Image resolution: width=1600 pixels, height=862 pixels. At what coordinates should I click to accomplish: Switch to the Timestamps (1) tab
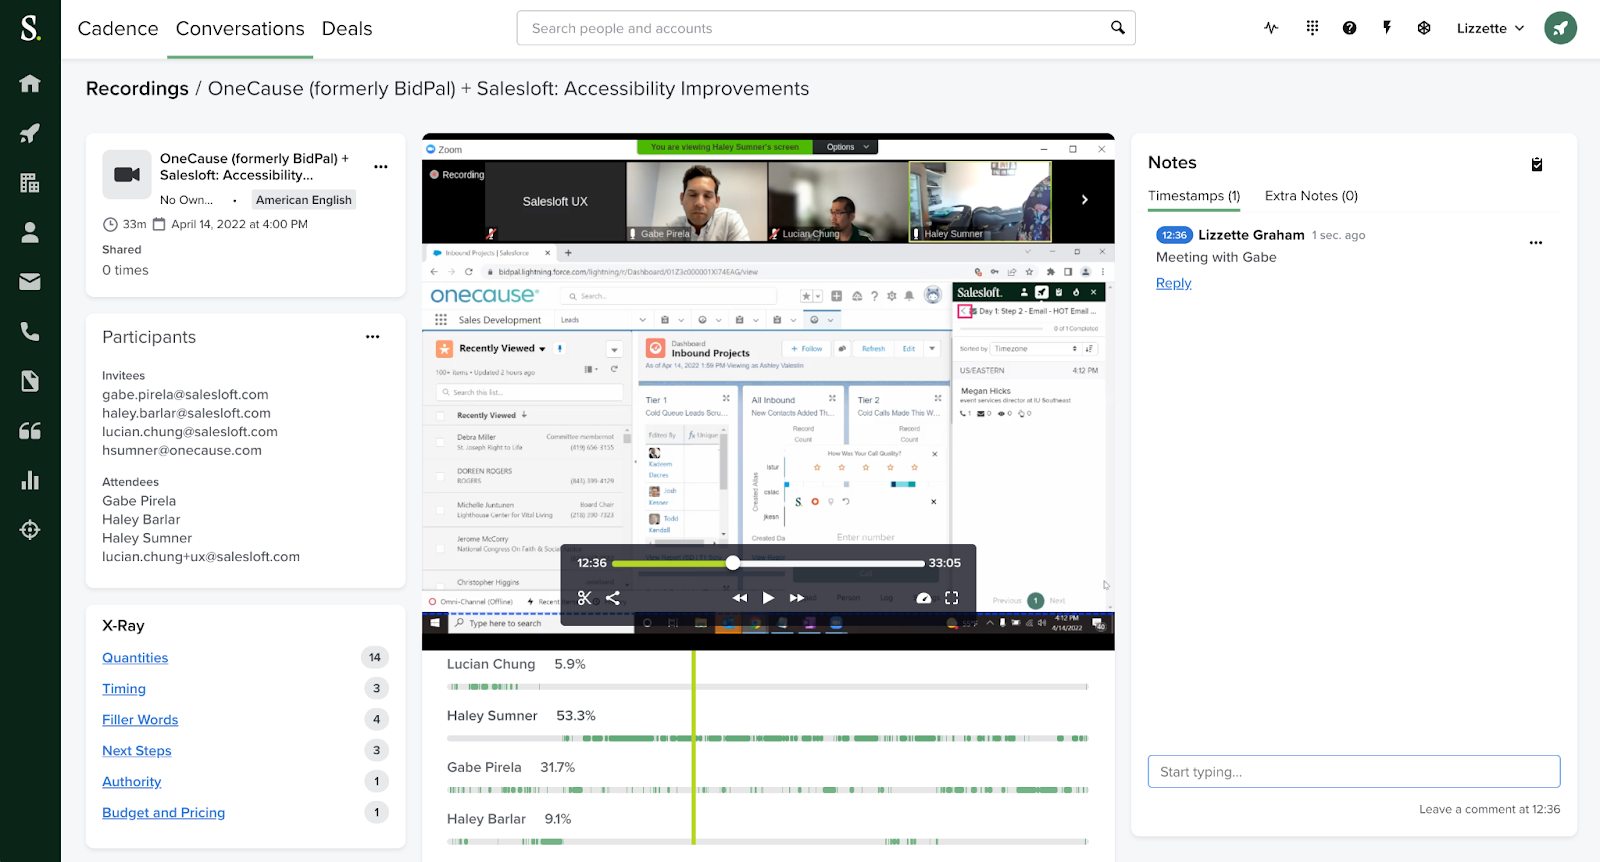1194,196
